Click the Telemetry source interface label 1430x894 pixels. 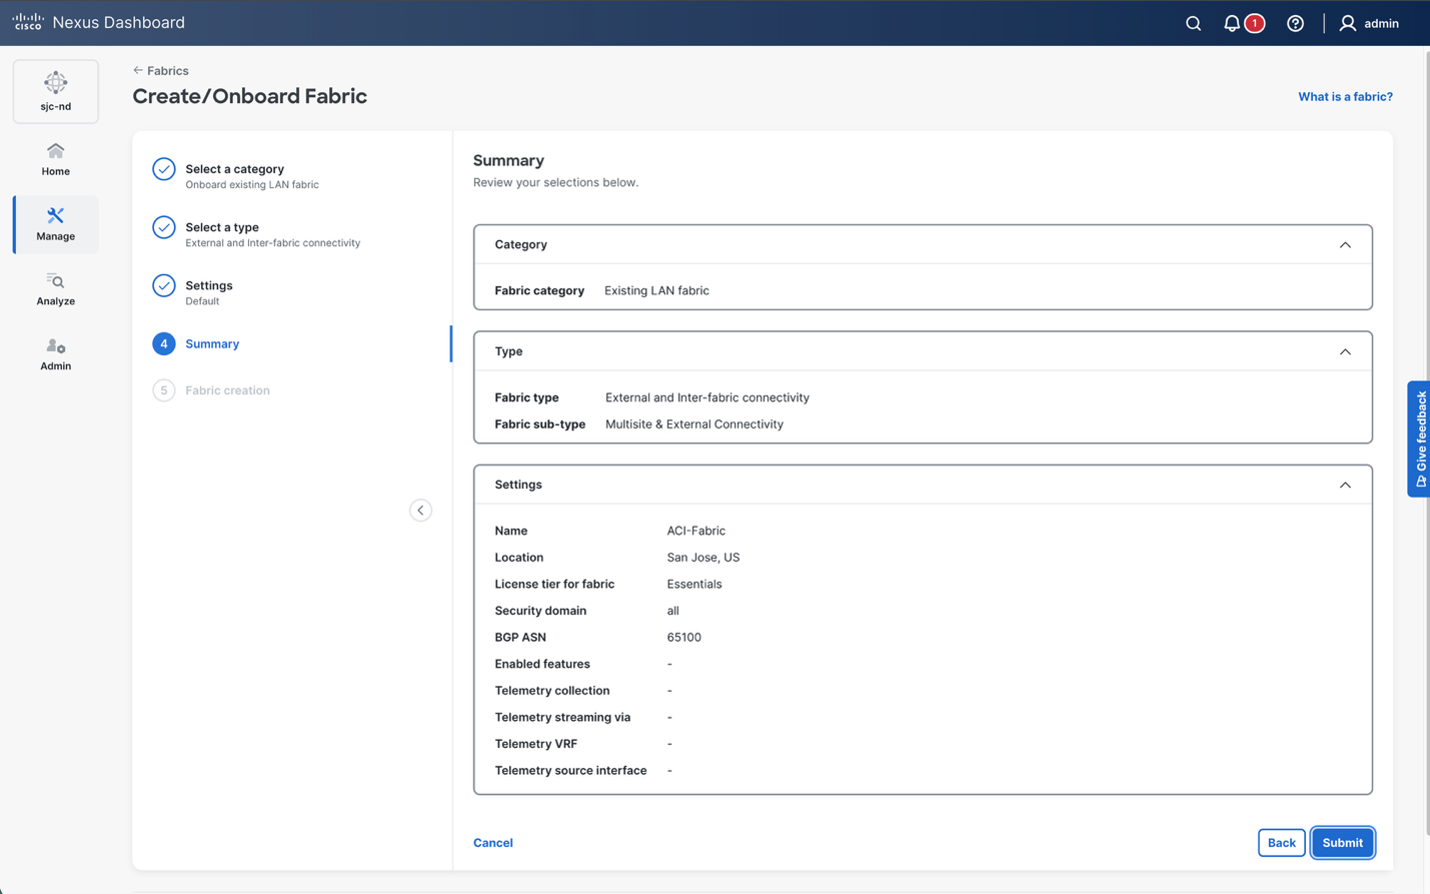(x=571, y=771)
